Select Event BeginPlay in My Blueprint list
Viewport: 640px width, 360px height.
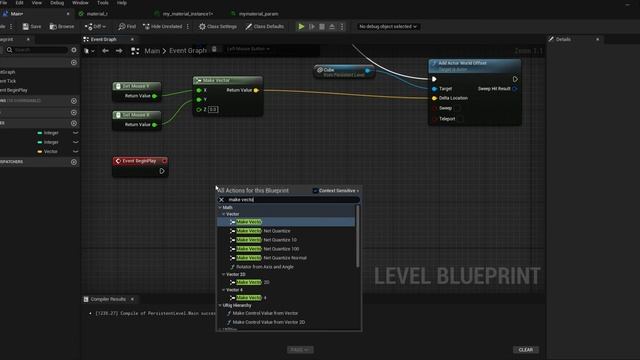point(14,90)
